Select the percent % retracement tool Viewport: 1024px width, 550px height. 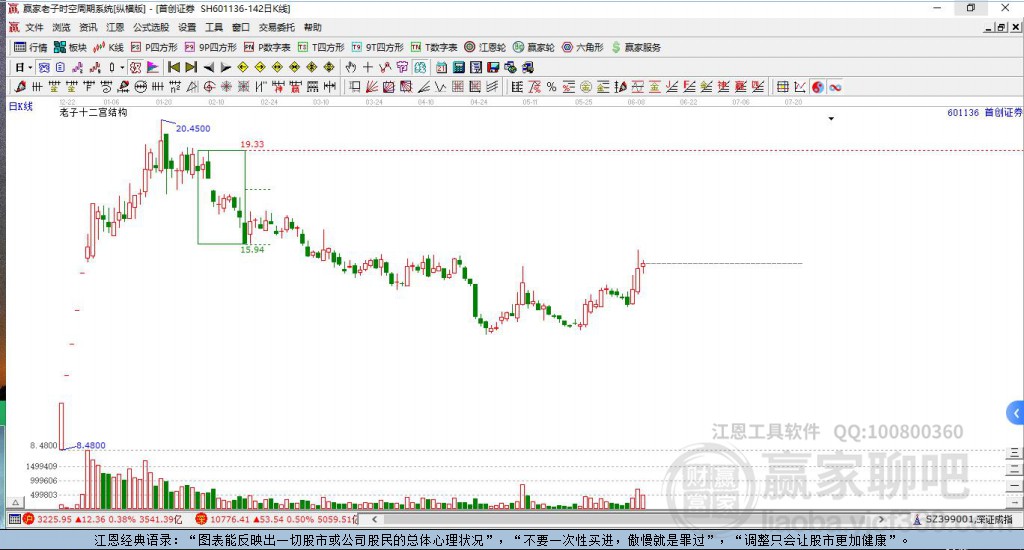tap(551, 87)
